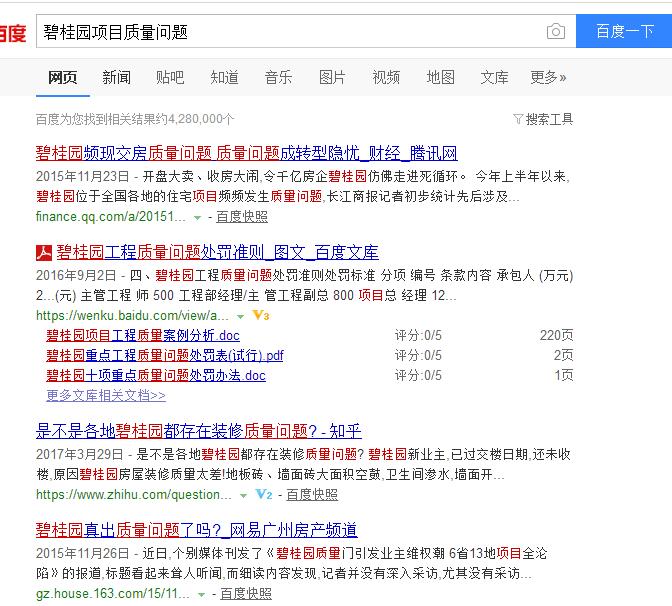Open 碧桂园重点工程质量问题处罚表(试行).pdf
This screenshot has width=672, height=606.
coord(165,355)
